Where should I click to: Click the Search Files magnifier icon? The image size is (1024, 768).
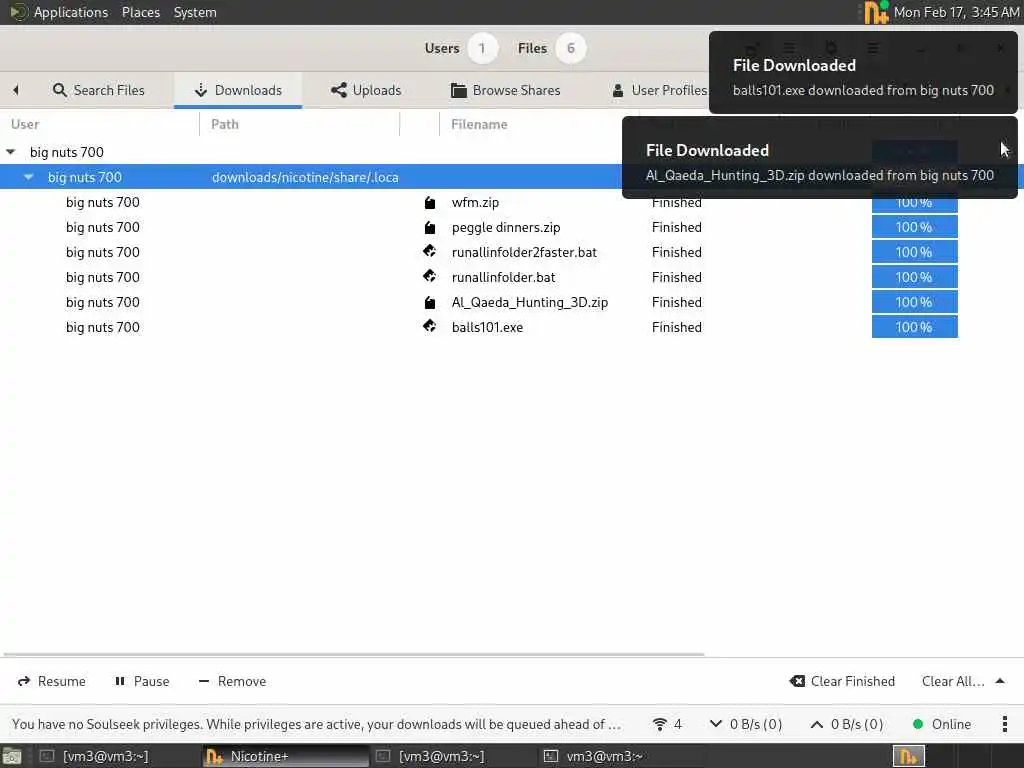pyautogui.click(x=59, y=90)
